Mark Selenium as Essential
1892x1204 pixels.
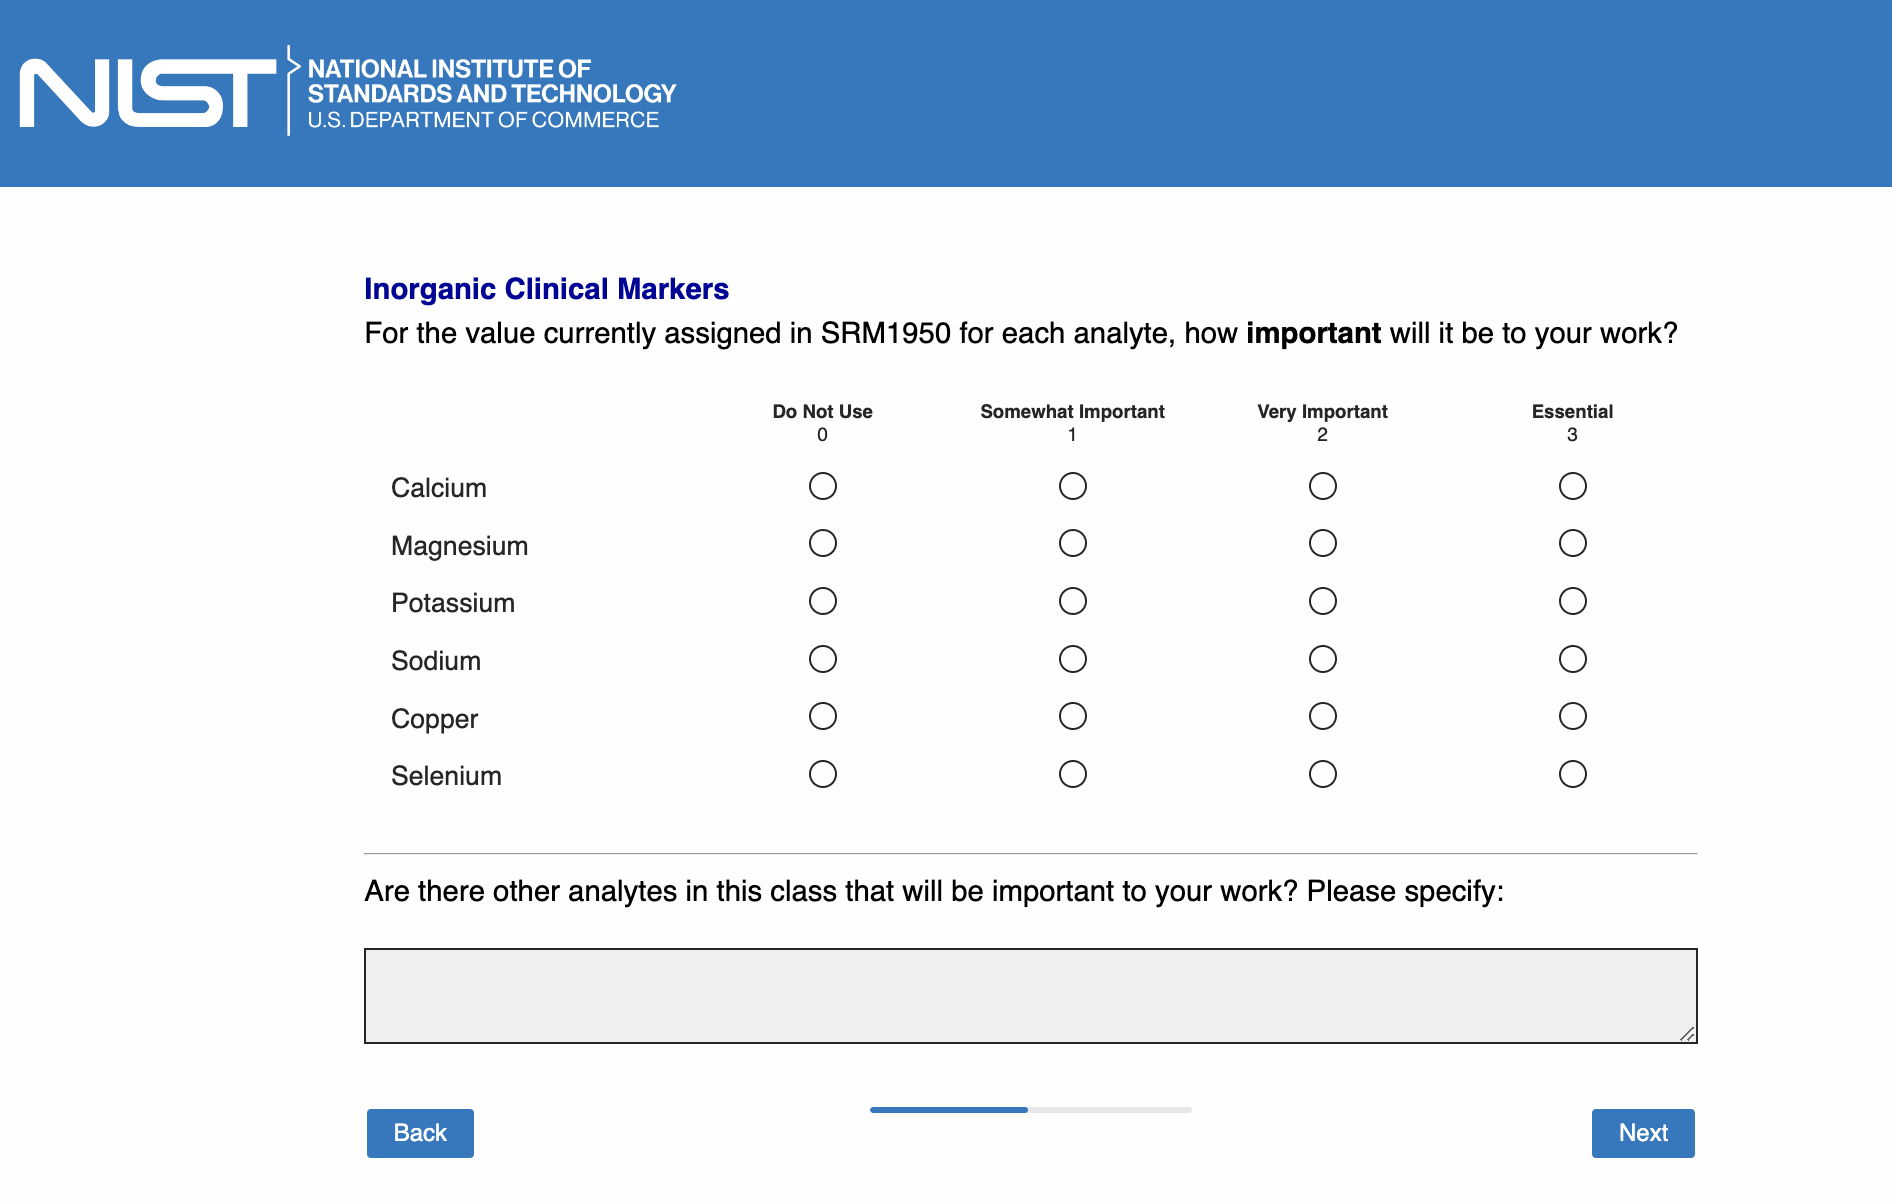(1572, 774)
